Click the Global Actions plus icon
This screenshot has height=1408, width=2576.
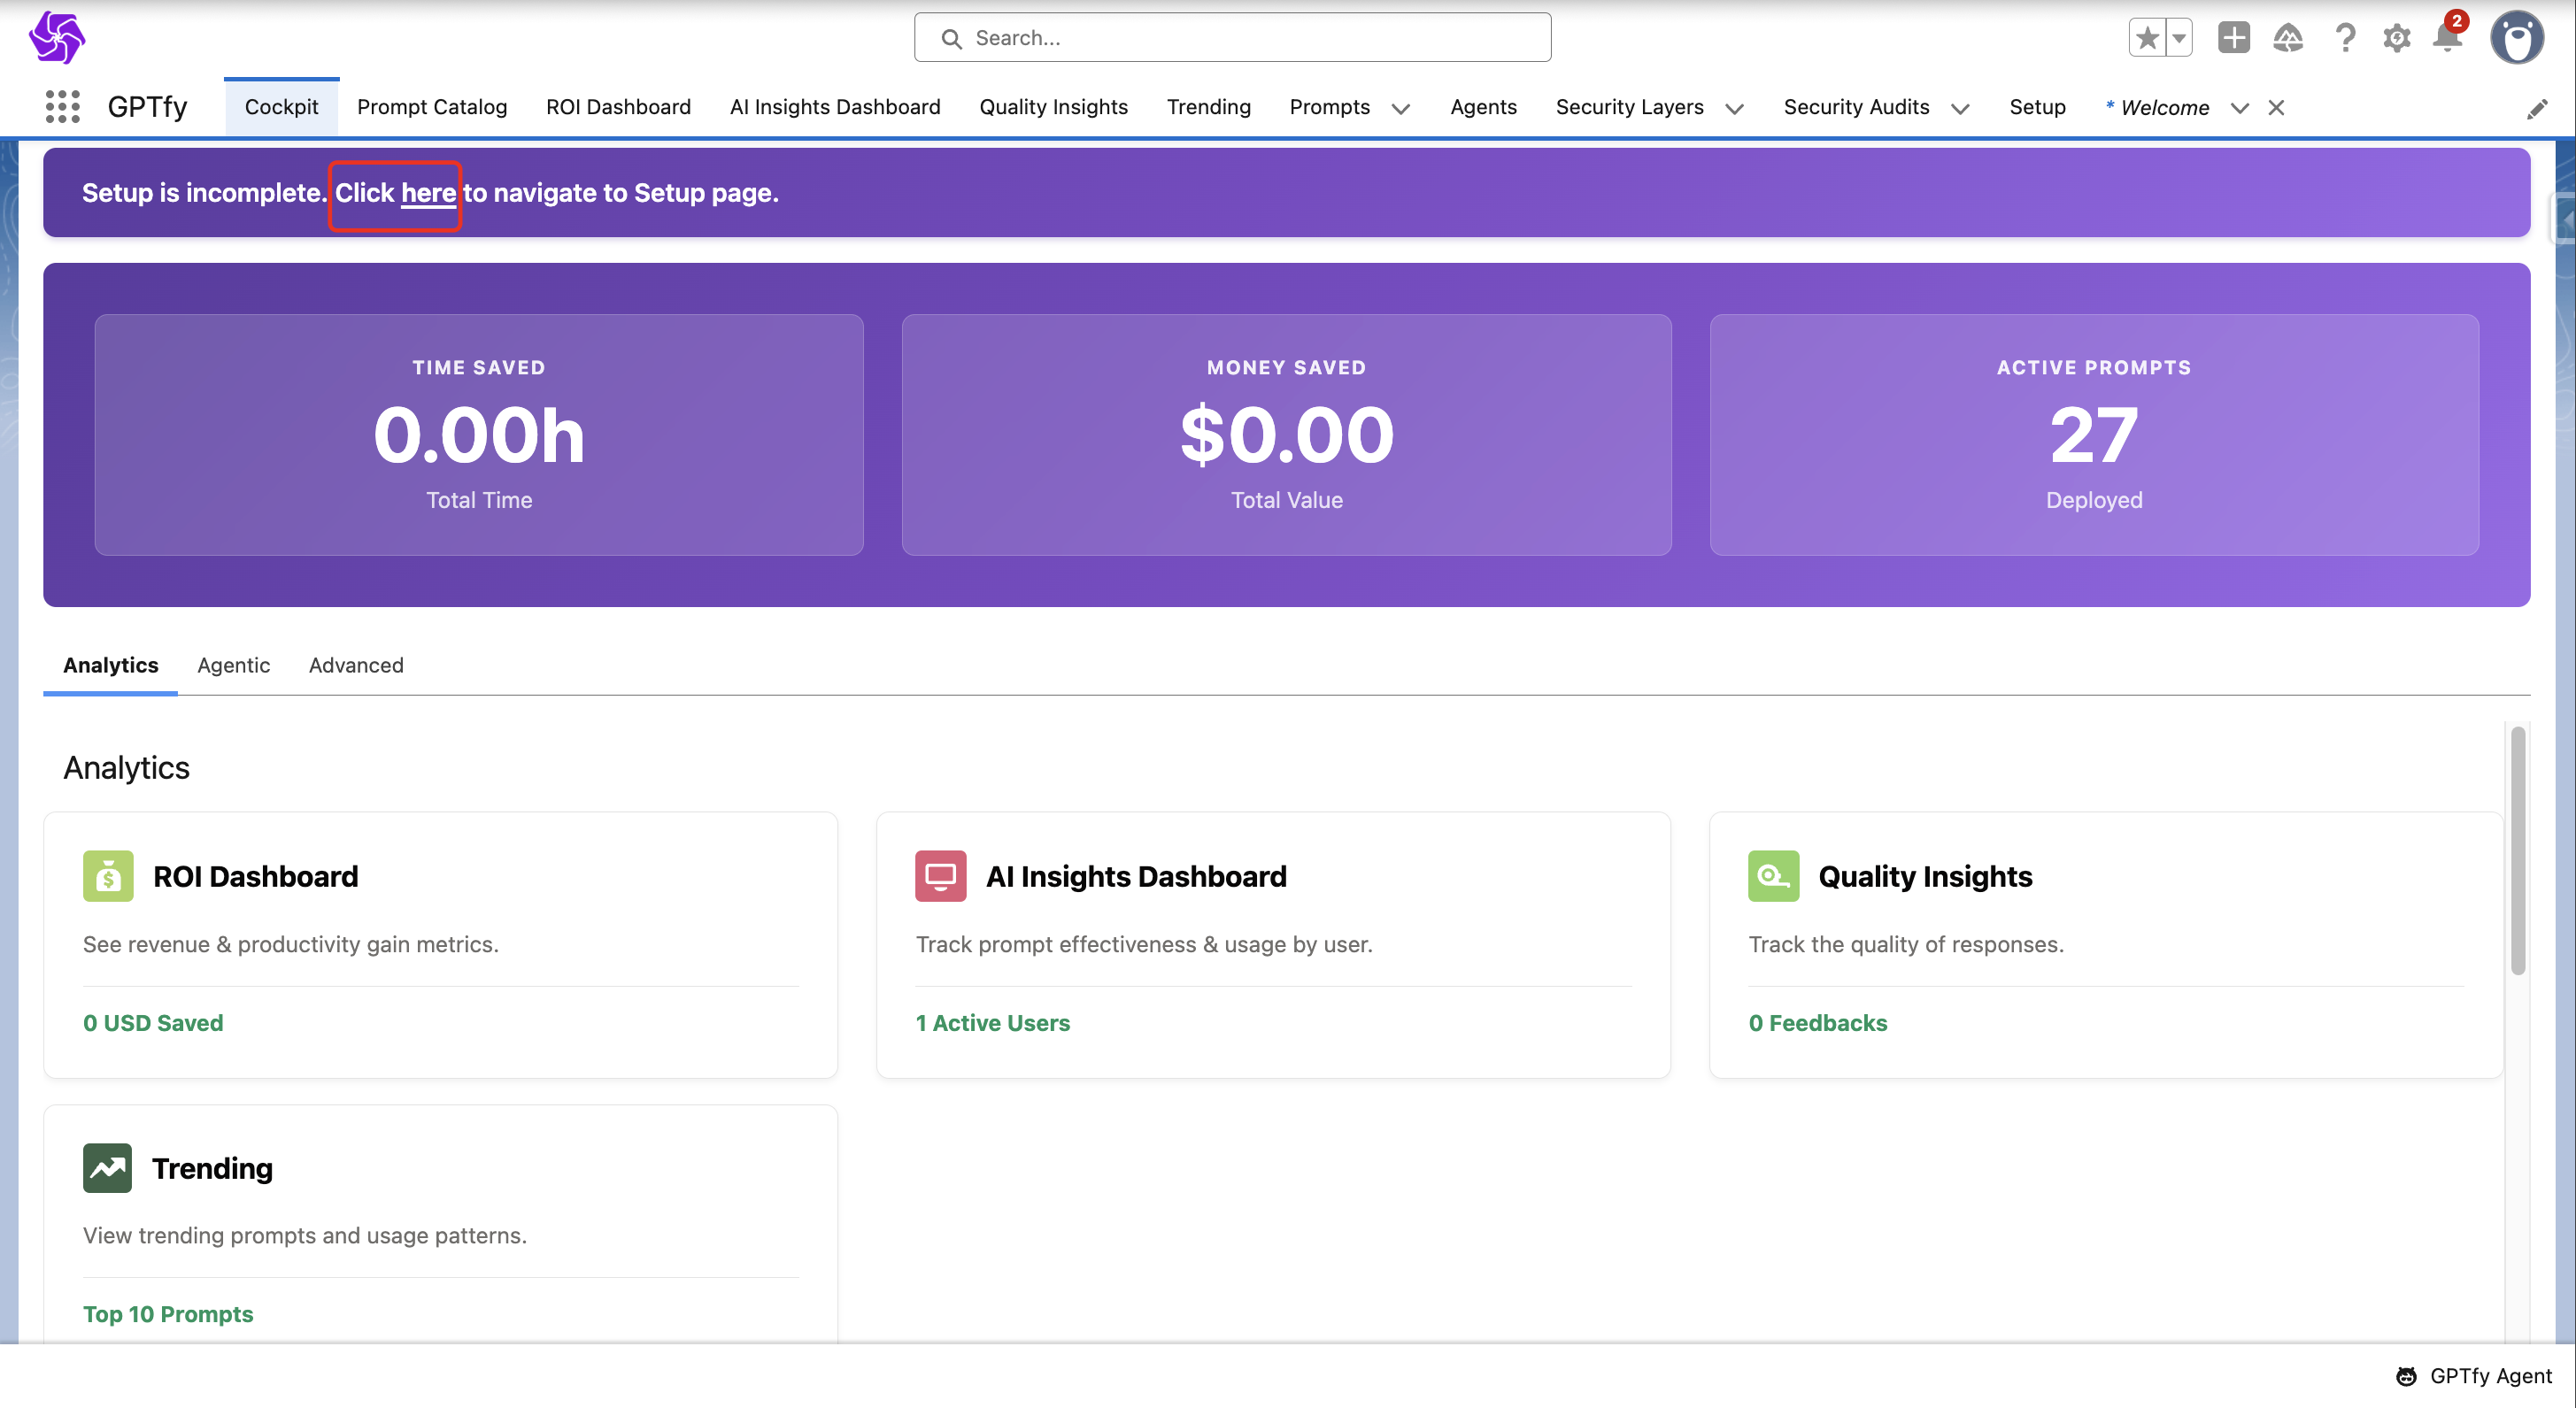2233,38
